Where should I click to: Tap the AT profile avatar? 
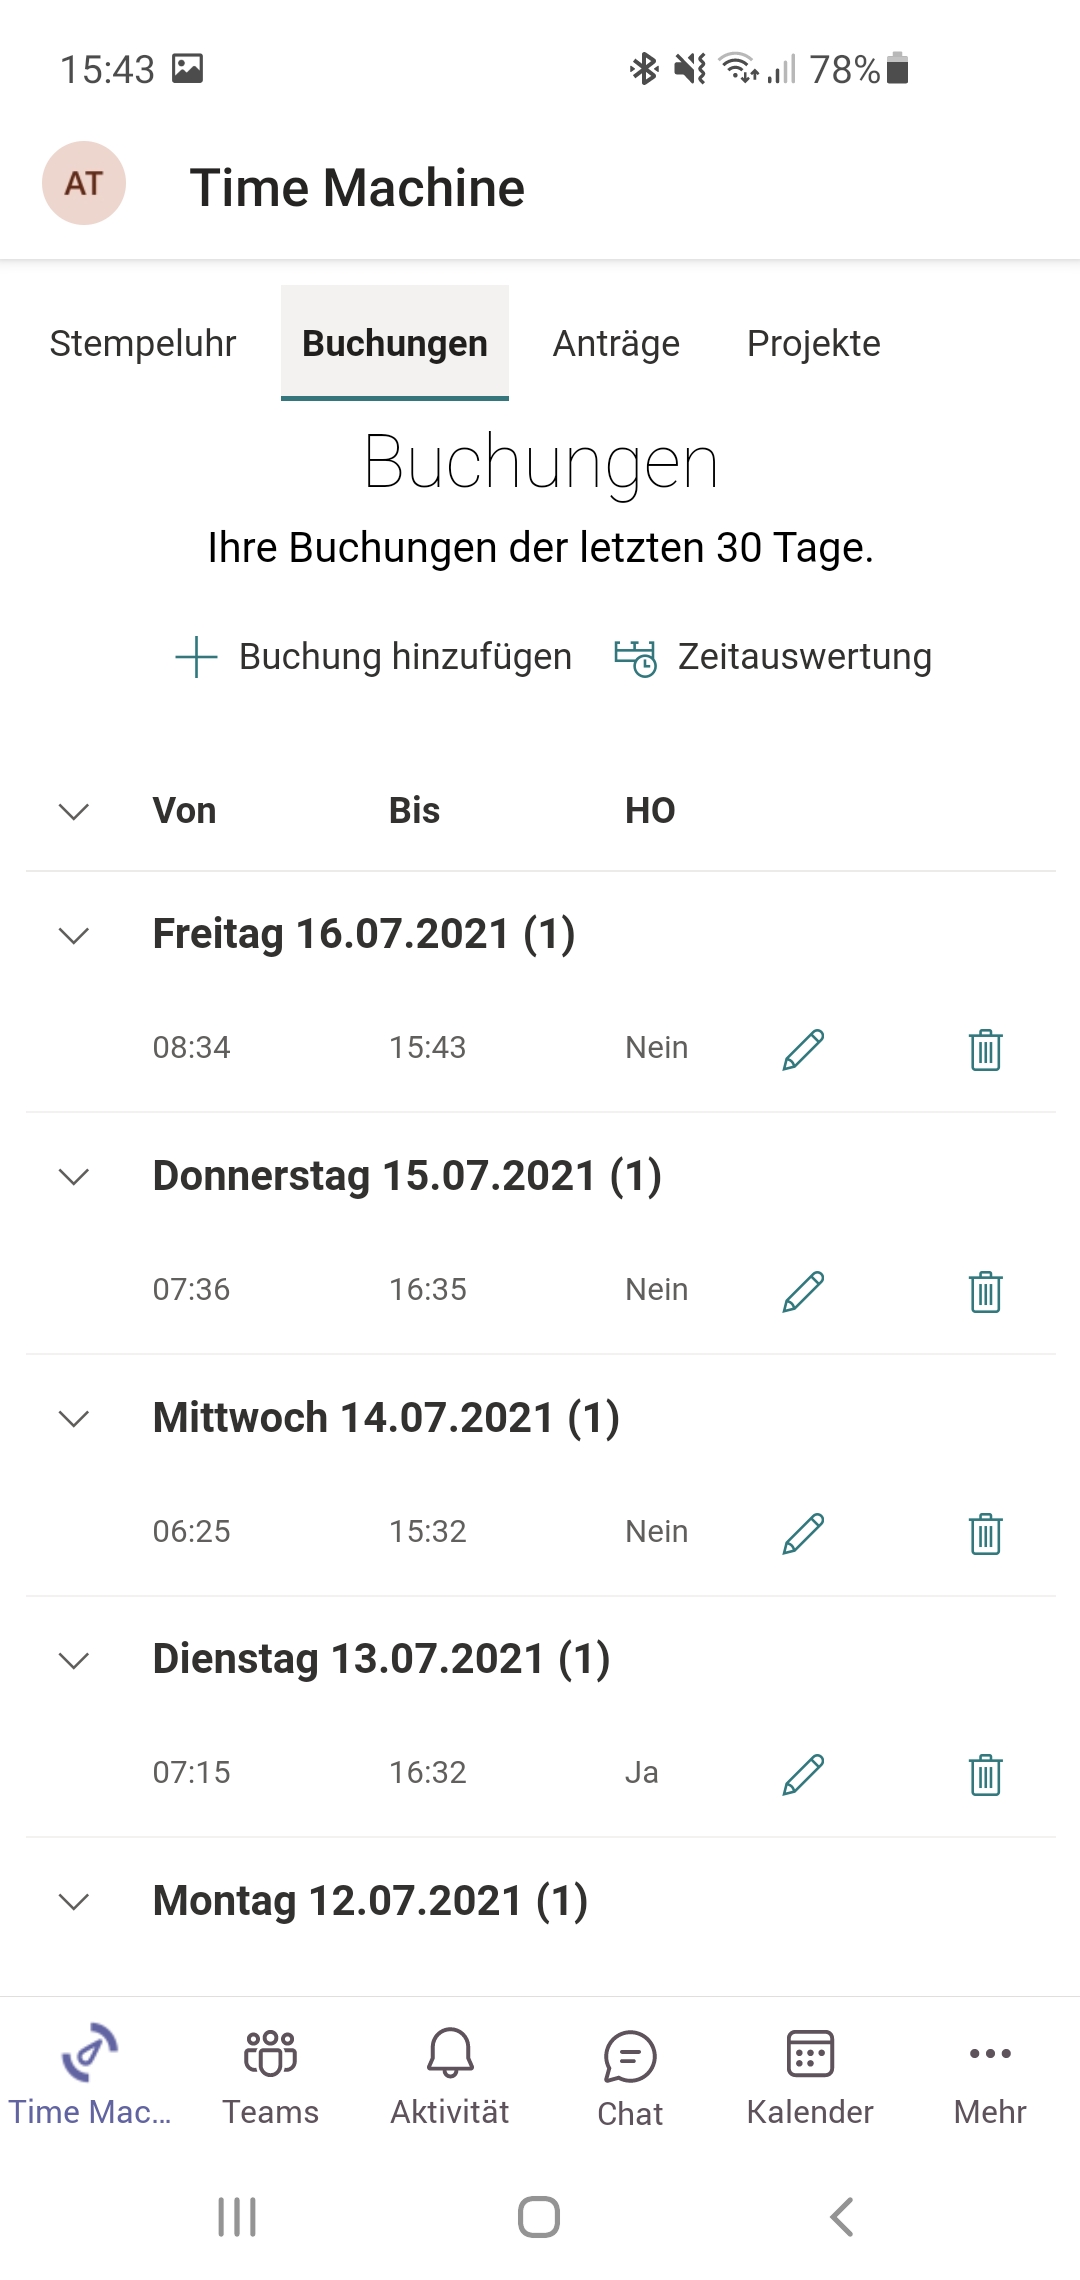(84, 183)
